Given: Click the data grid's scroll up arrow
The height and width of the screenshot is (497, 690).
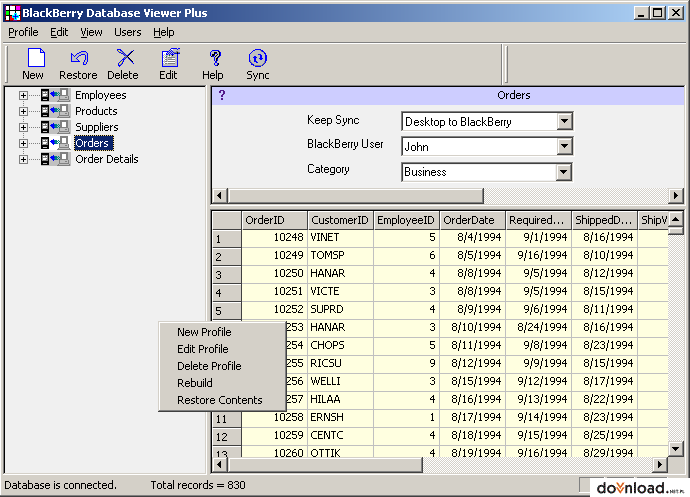Looking at the screenshot, I should click(675, 219).
